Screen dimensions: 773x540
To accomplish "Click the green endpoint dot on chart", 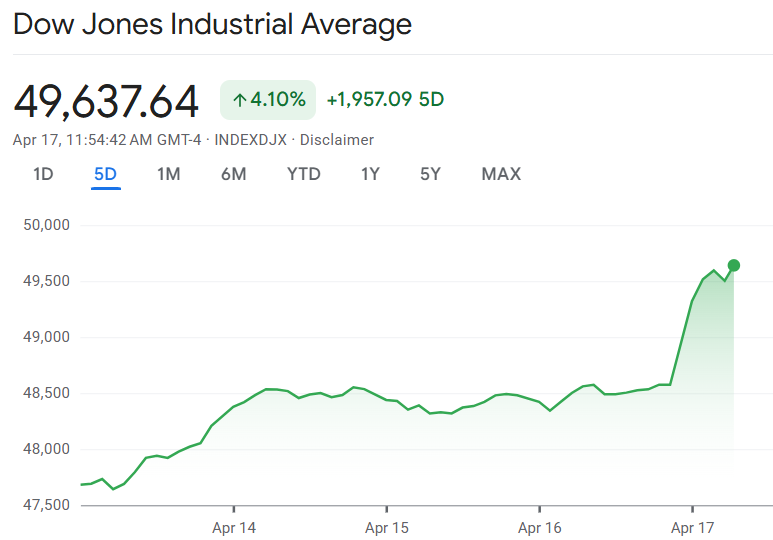I will (x=734, y=265).
